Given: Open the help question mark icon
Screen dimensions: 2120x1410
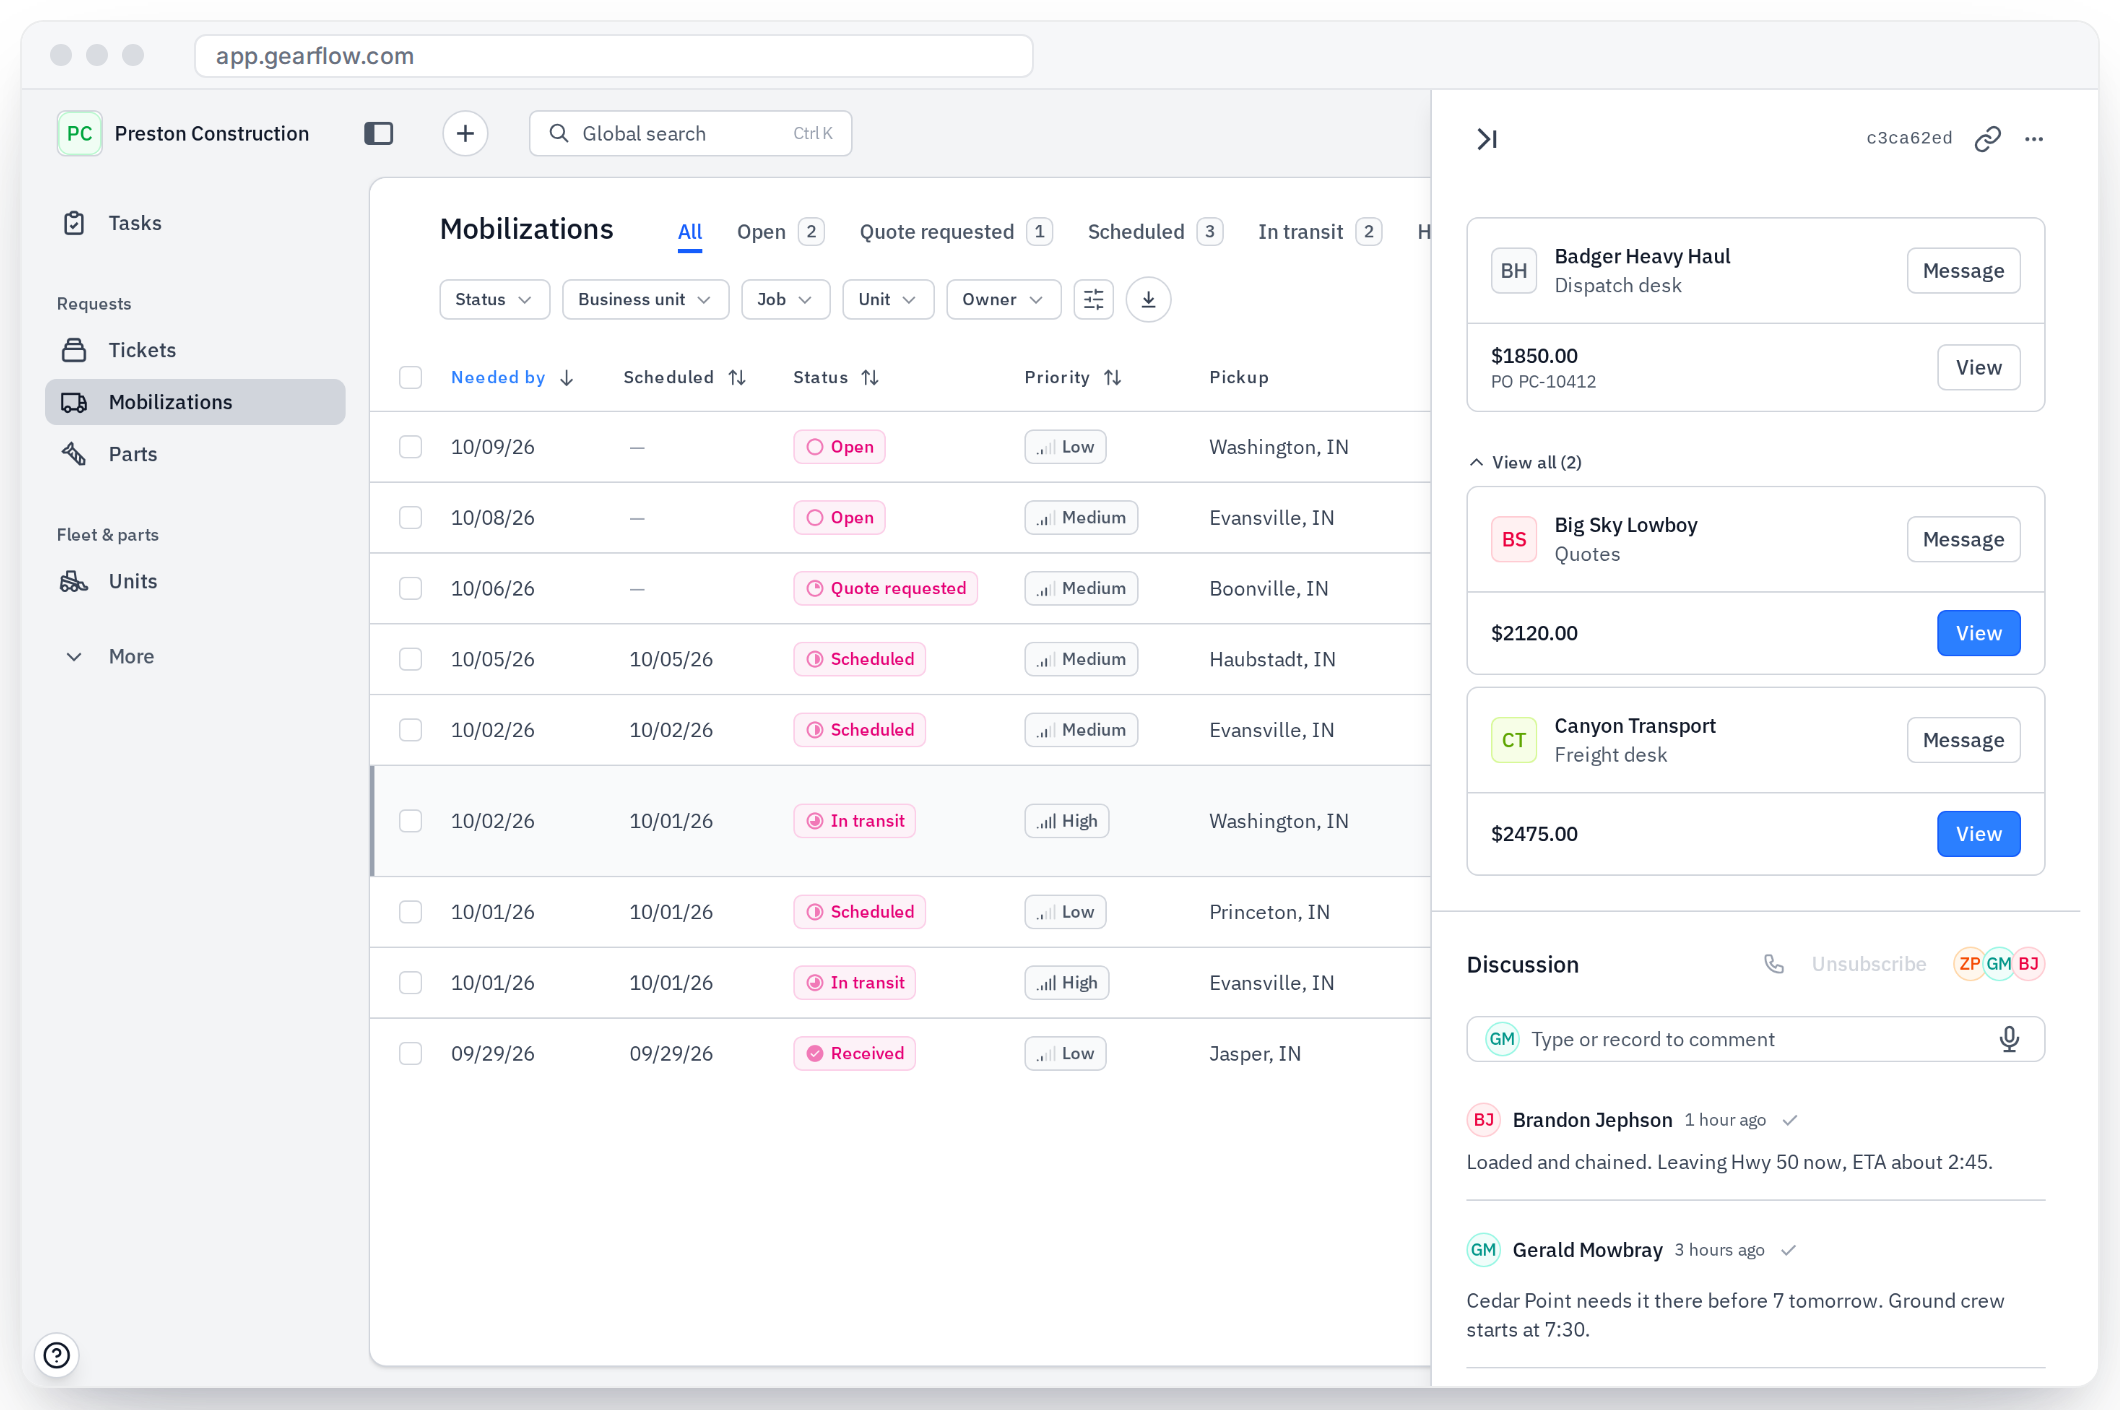Looking at the screenshot, I should click(57, 1355).
